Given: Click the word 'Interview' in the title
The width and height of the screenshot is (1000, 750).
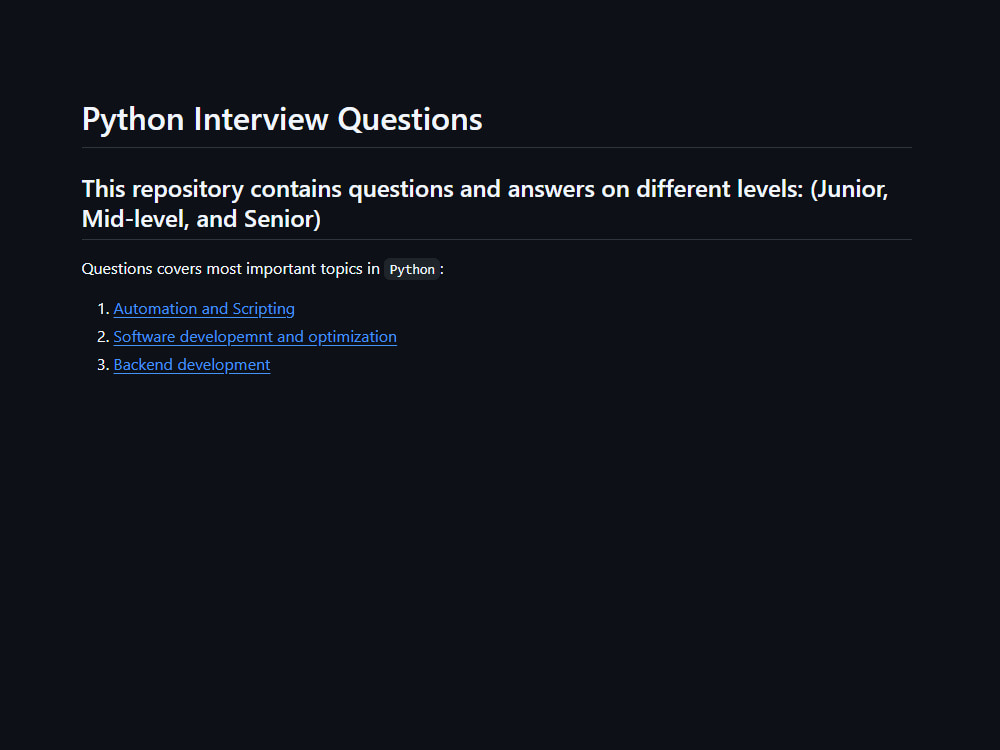Looking at the screenshot, I should (x=261, y=119).
